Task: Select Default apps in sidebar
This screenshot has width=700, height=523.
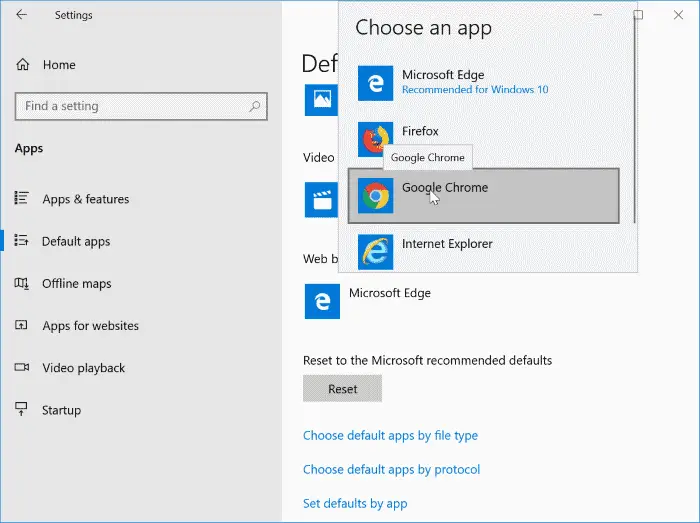Action: (x=76, y=241)
